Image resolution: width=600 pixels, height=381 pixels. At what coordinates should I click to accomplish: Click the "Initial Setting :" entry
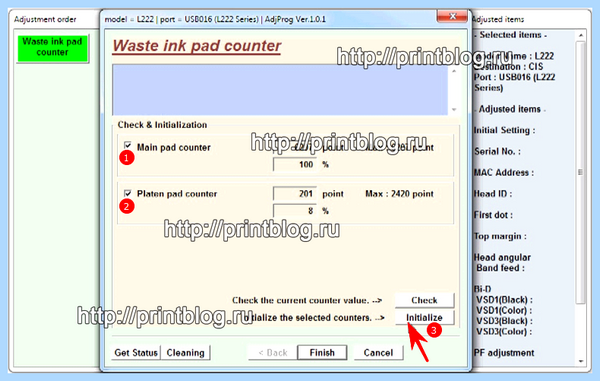click(504, 130)
